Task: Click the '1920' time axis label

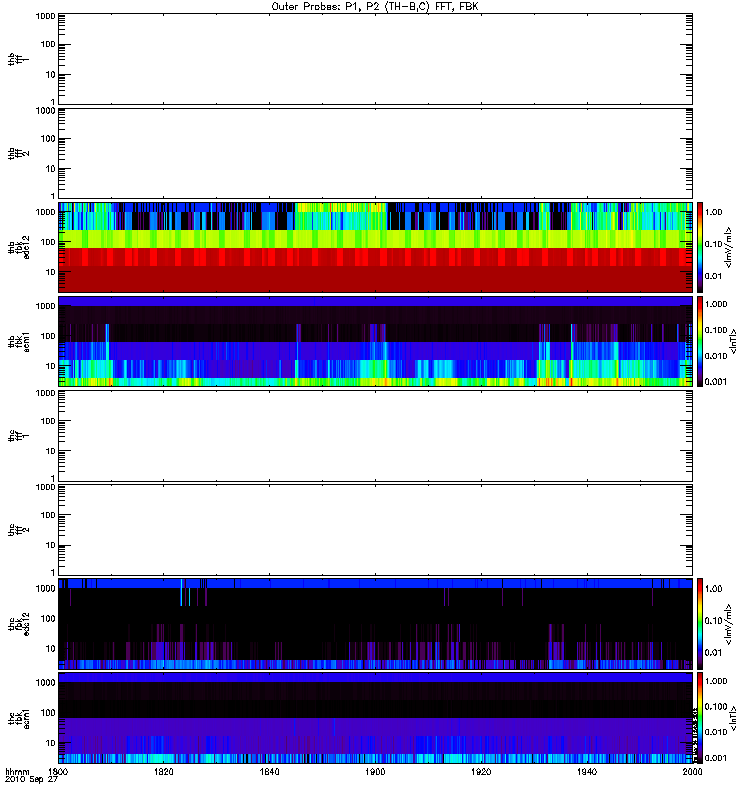Action: coord(481,771)
